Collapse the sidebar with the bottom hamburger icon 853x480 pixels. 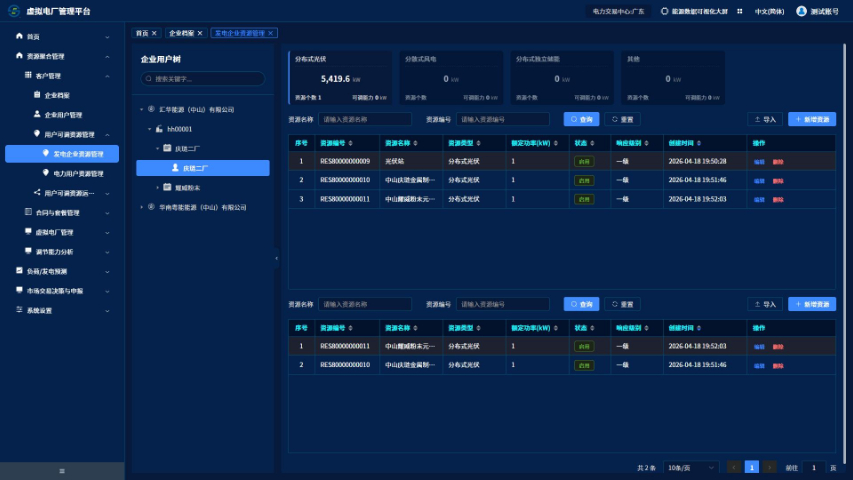(62, 471)
